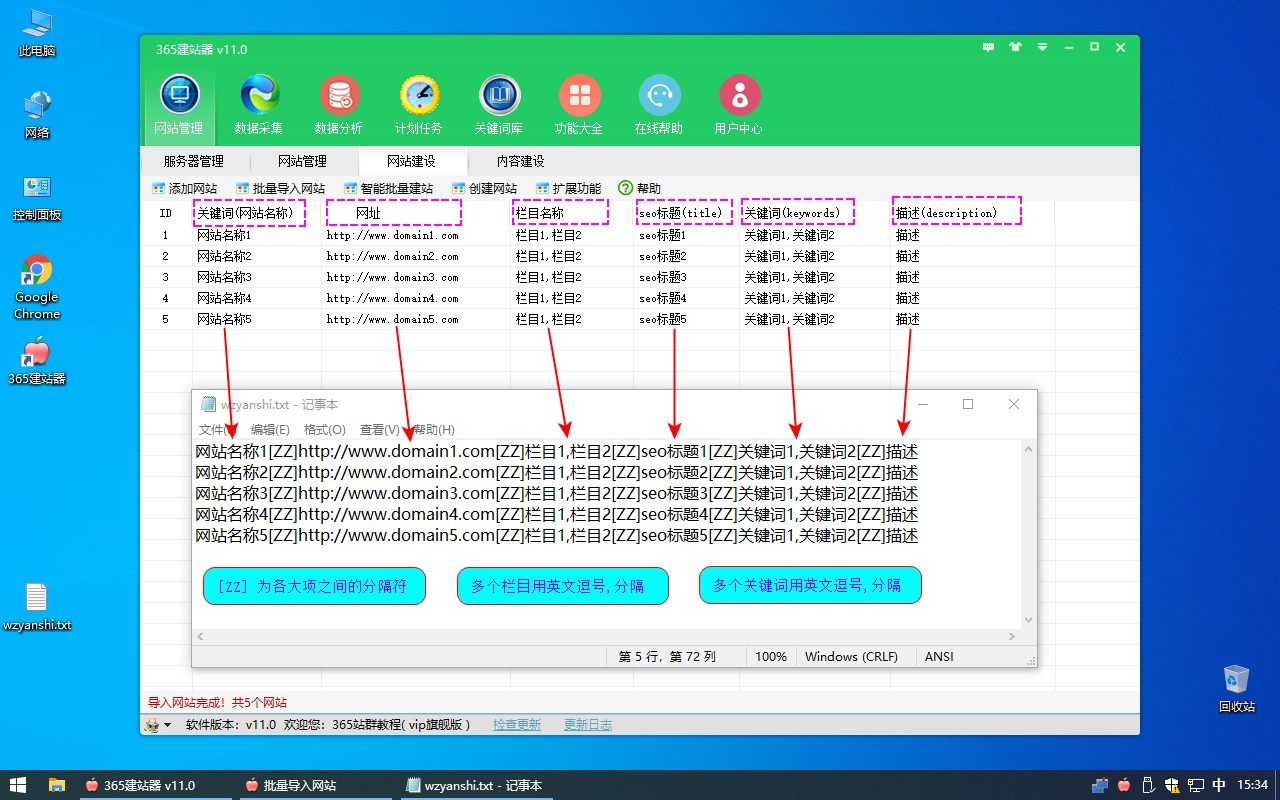
Task: Click the 创建网站 toolbar item
Action: point(485,188)
